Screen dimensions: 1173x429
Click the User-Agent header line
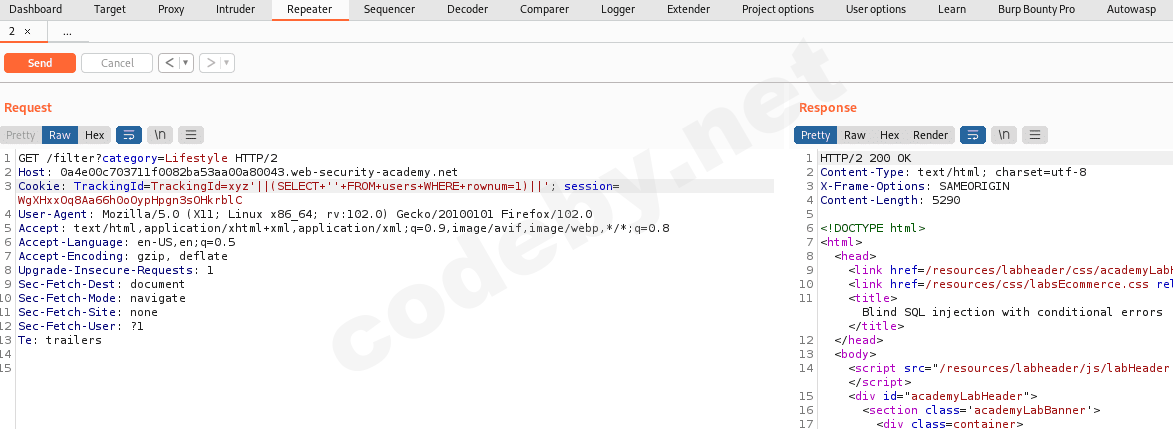pyautogui.click(x=305, y=214)
